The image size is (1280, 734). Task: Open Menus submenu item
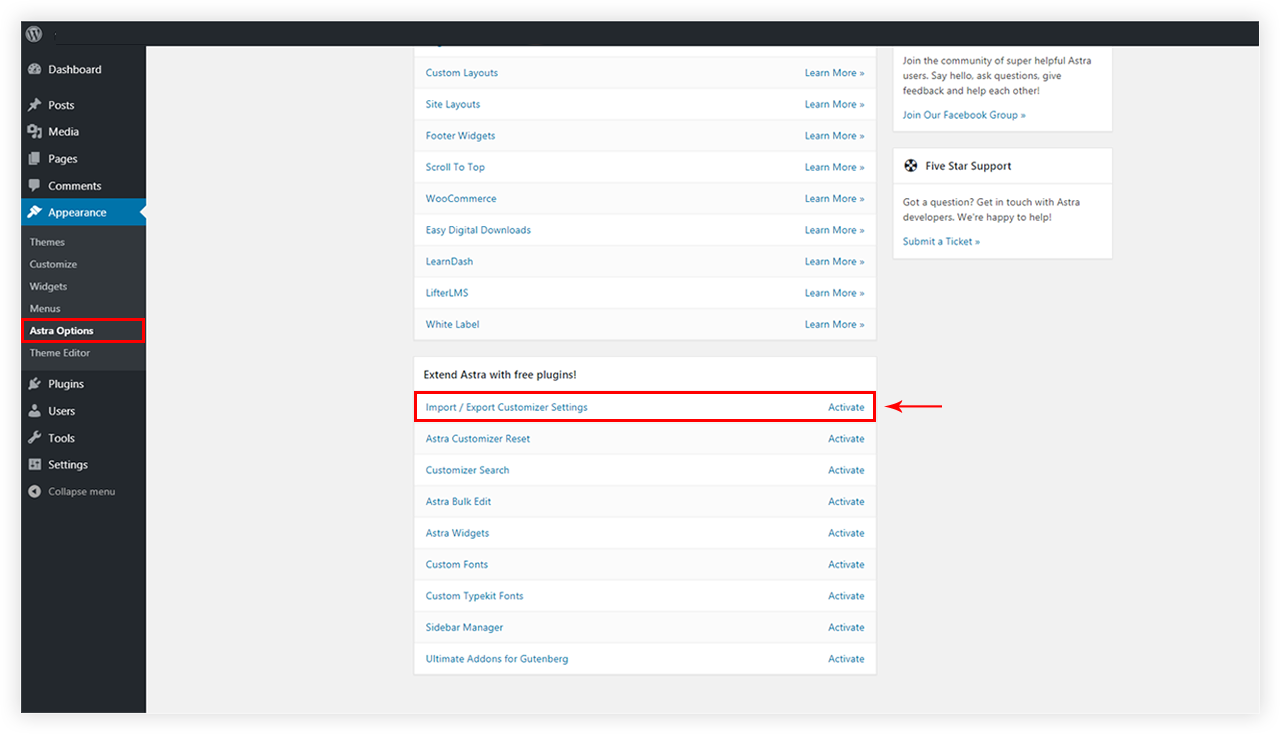coord(45,309)
